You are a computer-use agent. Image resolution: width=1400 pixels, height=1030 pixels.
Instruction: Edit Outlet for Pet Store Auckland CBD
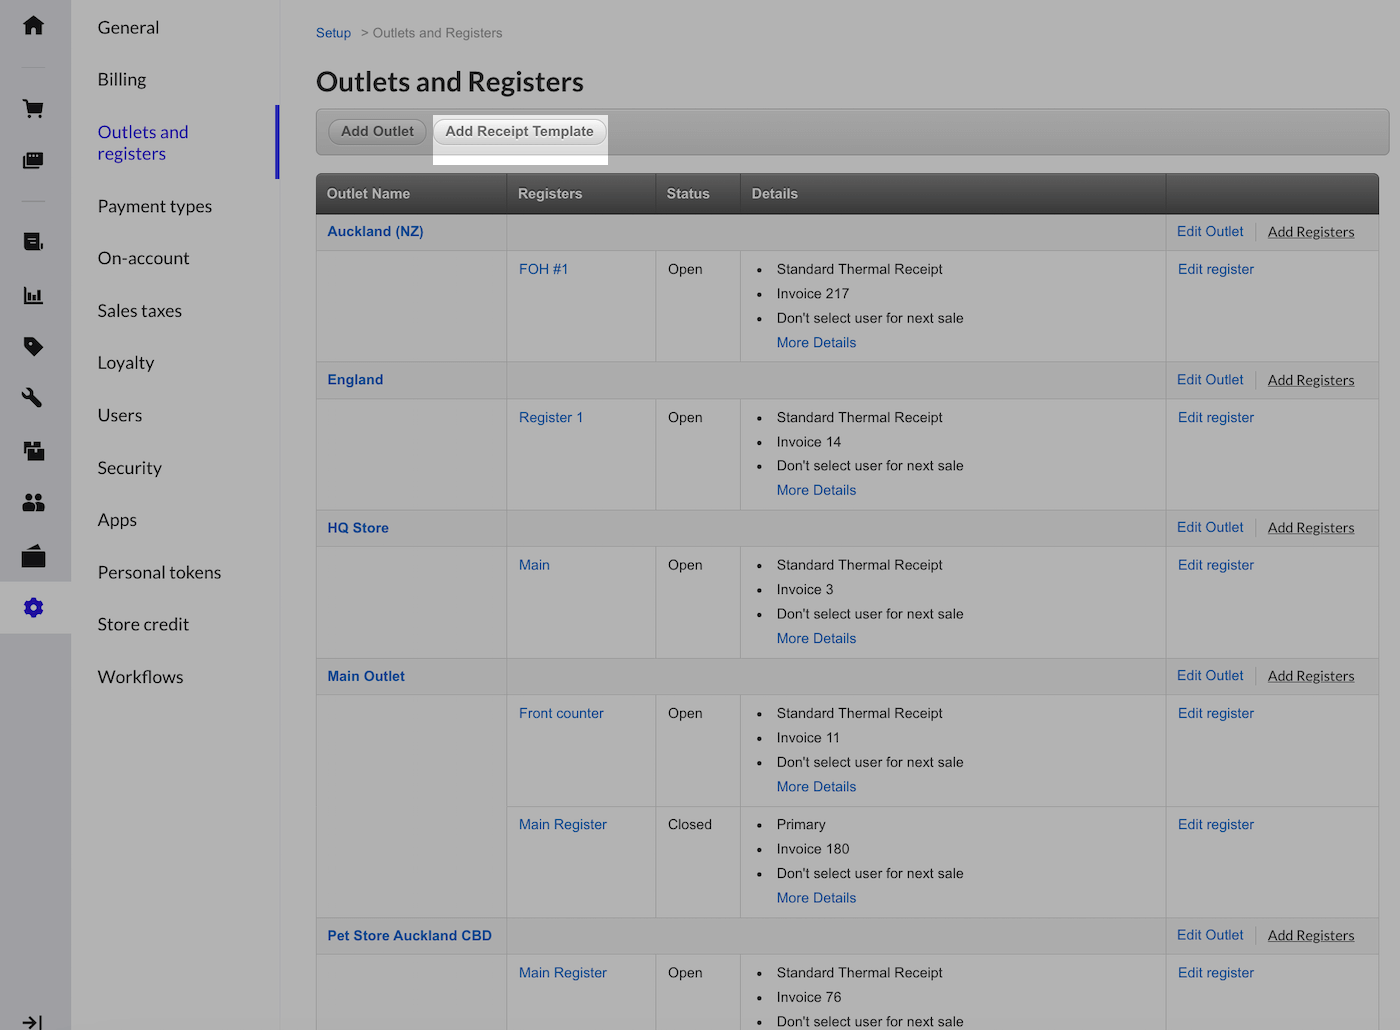tap(1210, 935)
